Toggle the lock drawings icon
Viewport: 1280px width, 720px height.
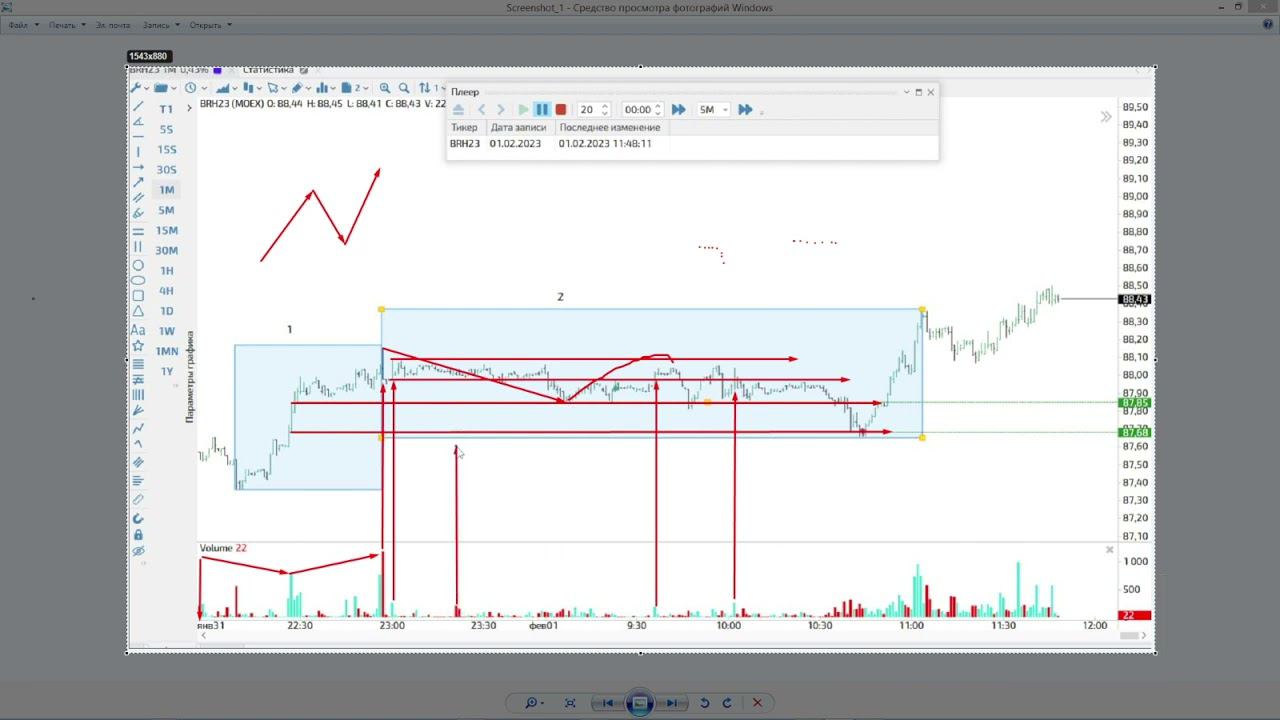tap(138, 535)
